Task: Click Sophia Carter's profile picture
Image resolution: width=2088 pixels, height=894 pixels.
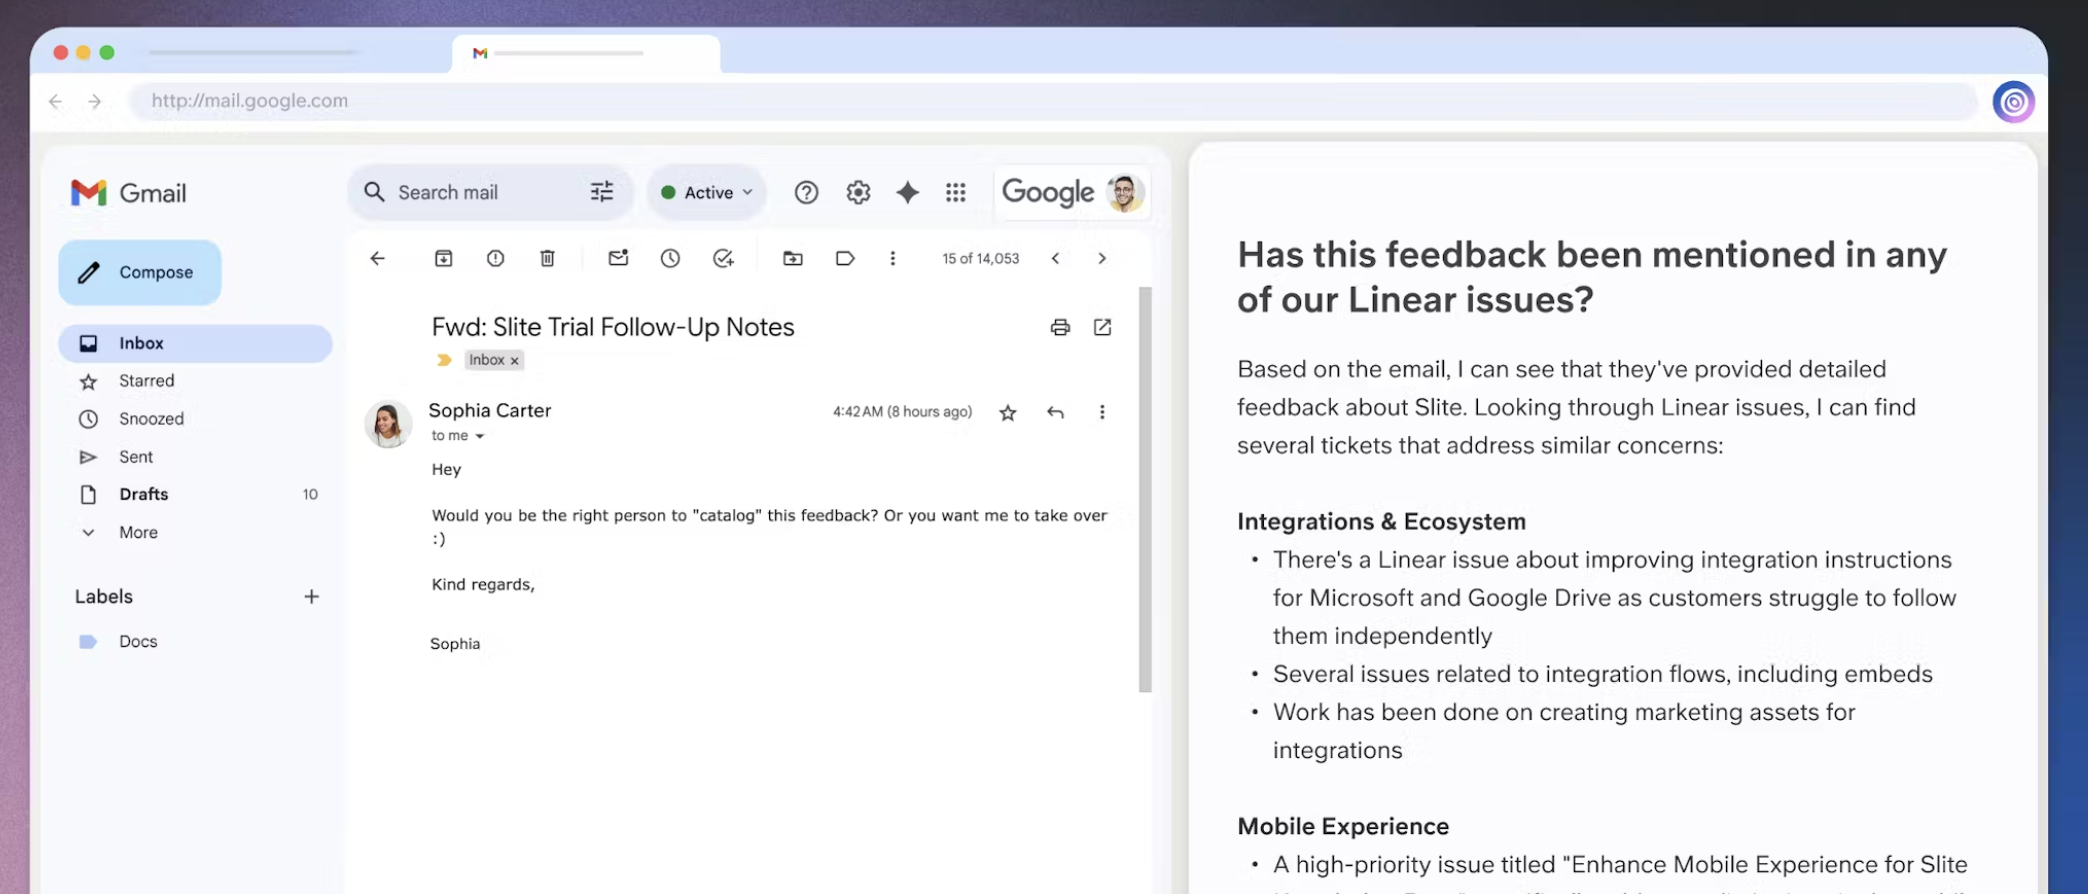Action: point(388,424)
